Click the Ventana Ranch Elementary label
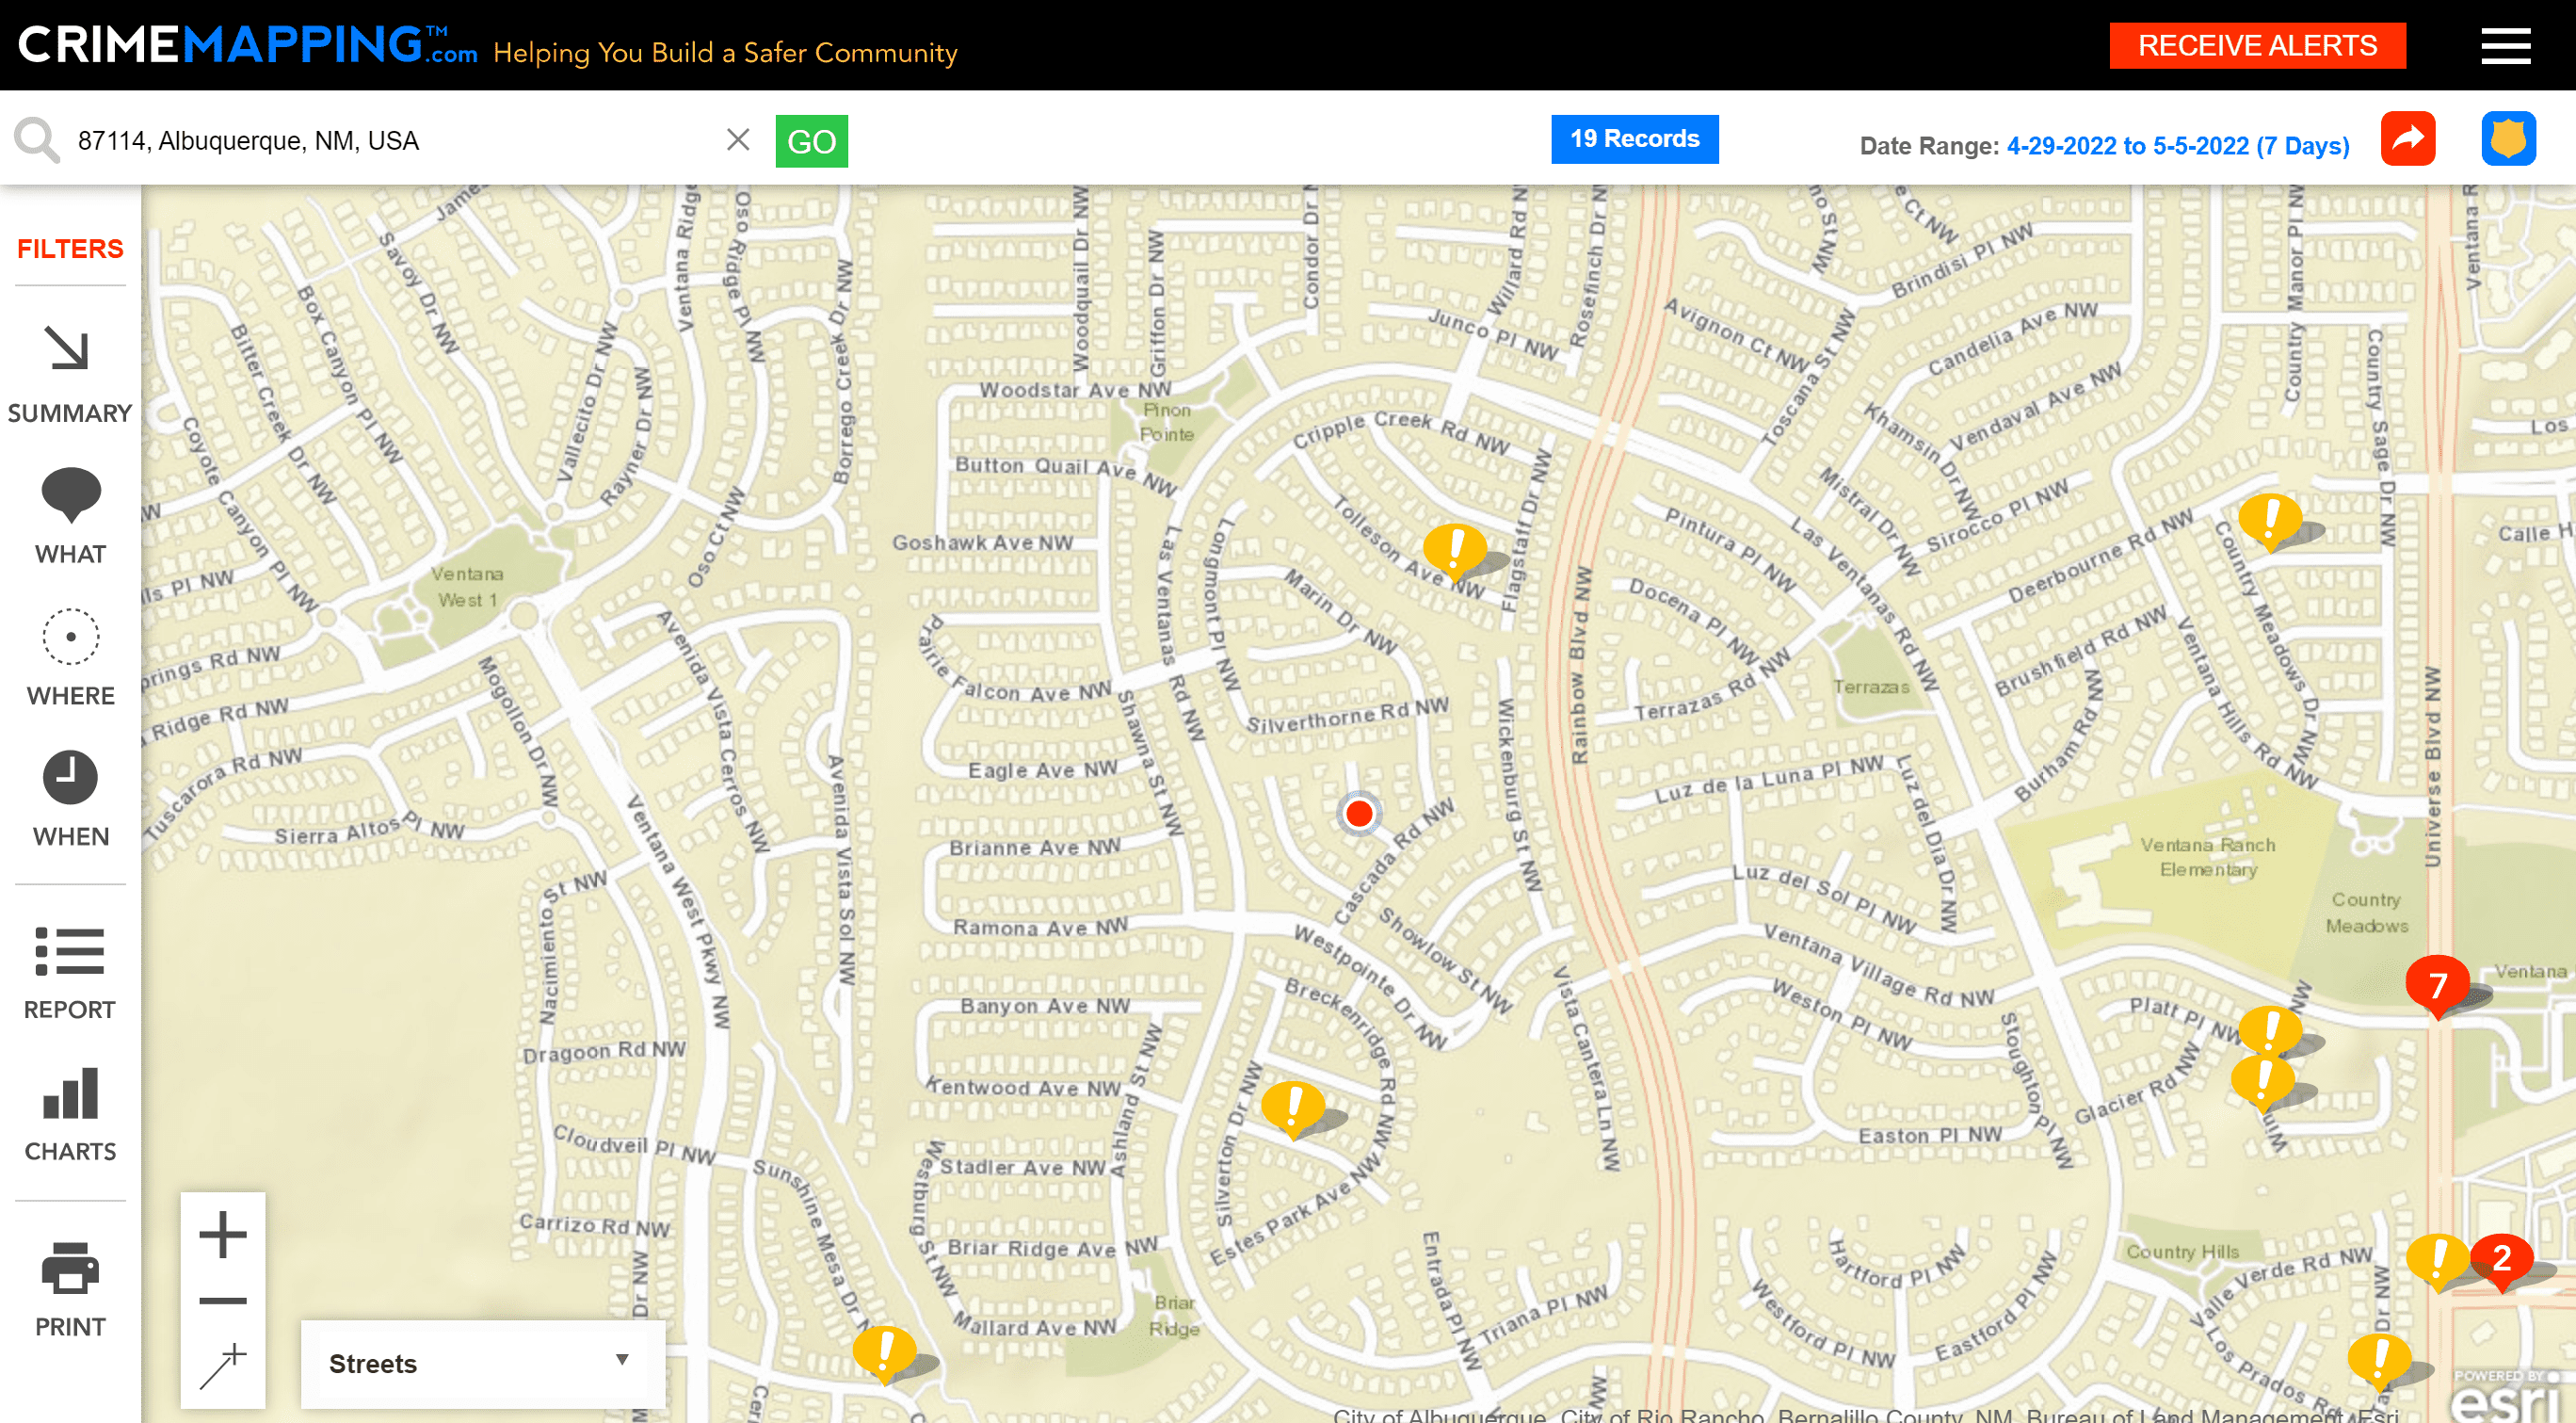2576x1423 pixels. pyautogui.click(x=2207, y=857)
